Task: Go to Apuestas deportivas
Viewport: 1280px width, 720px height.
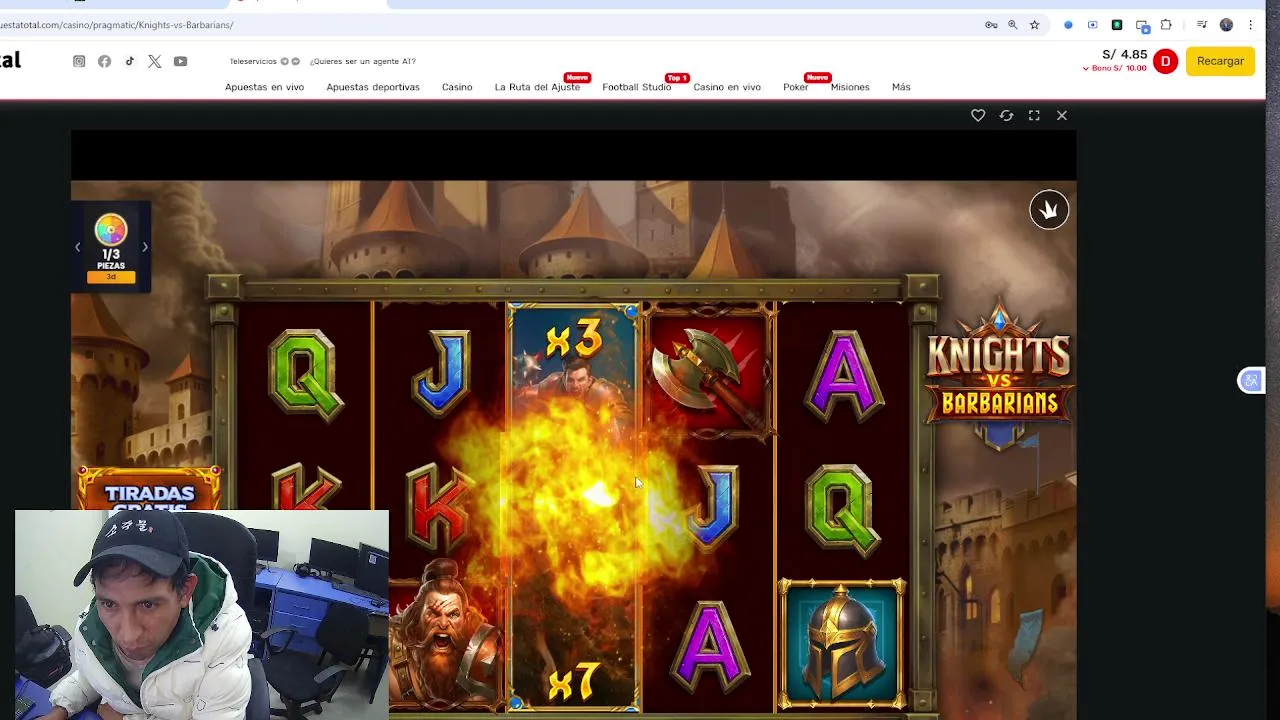Action: (x=373, y=87)
